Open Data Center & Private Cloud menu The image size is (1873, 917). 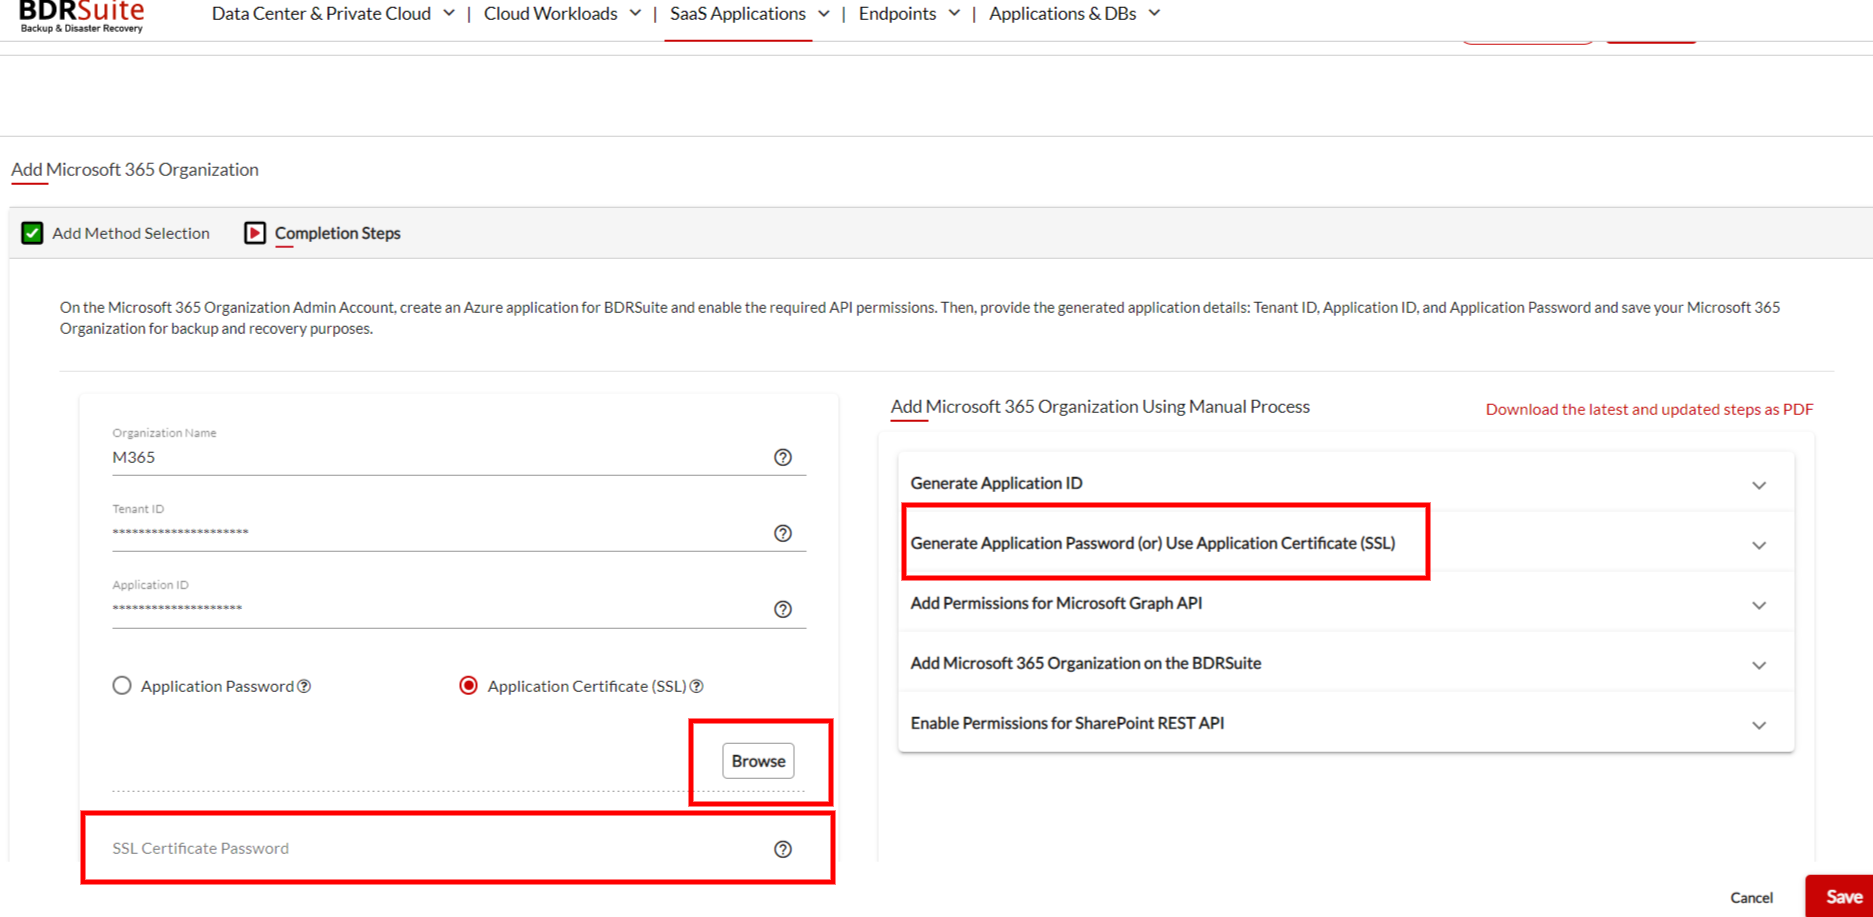click(333, 14)
